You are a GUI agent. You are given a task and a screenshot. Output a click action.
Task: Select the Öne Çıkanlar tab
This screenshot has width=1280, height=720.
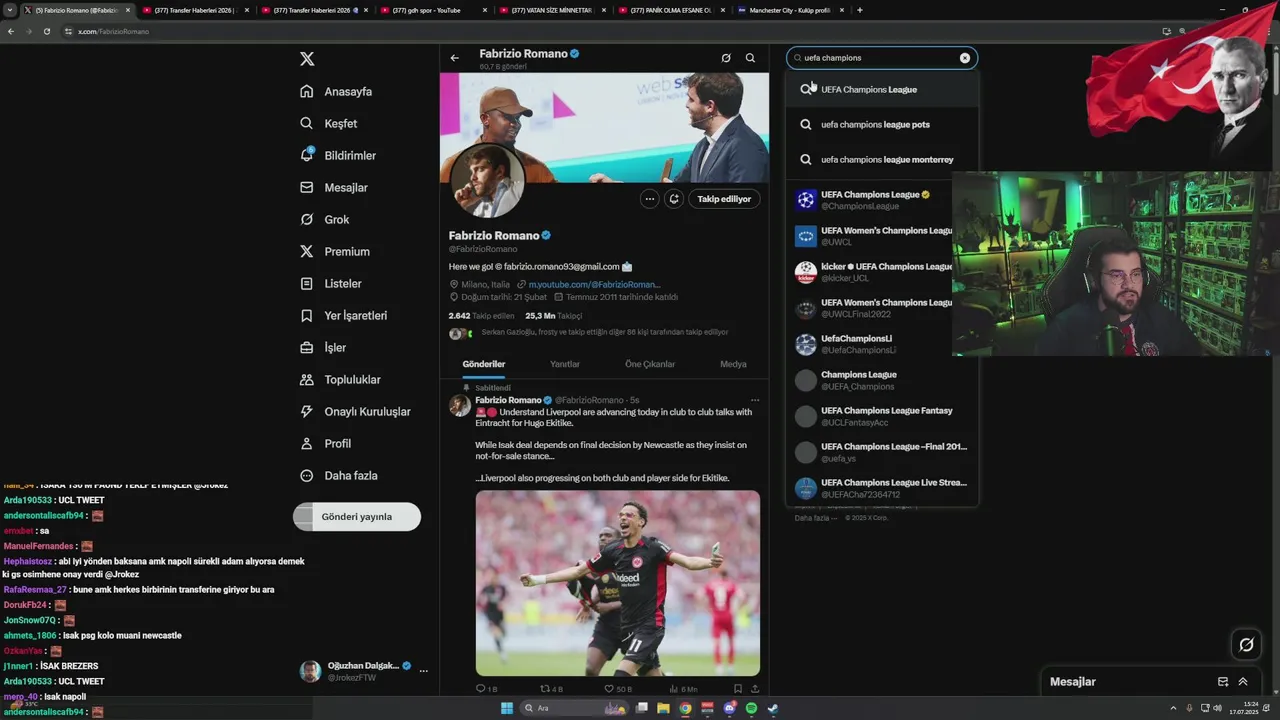point(650,364)
